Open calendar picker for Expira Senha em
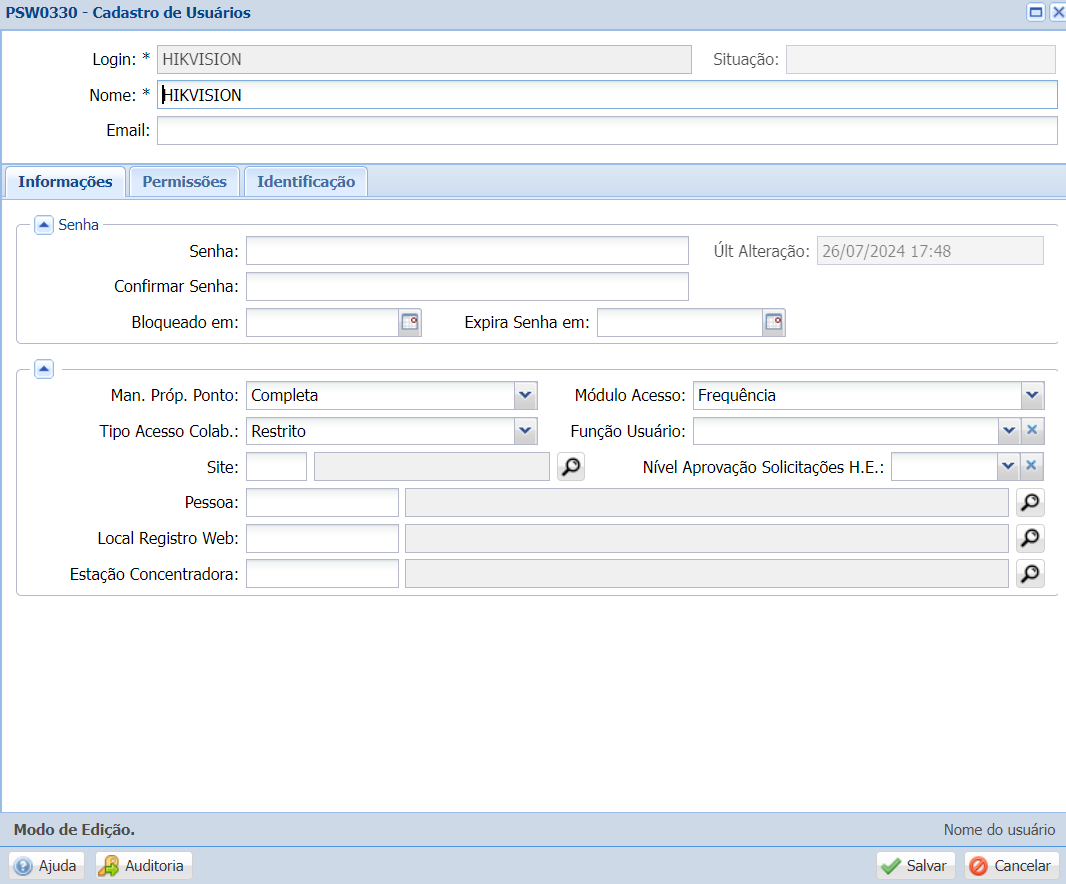1066x884 pixels. (774, 322)
